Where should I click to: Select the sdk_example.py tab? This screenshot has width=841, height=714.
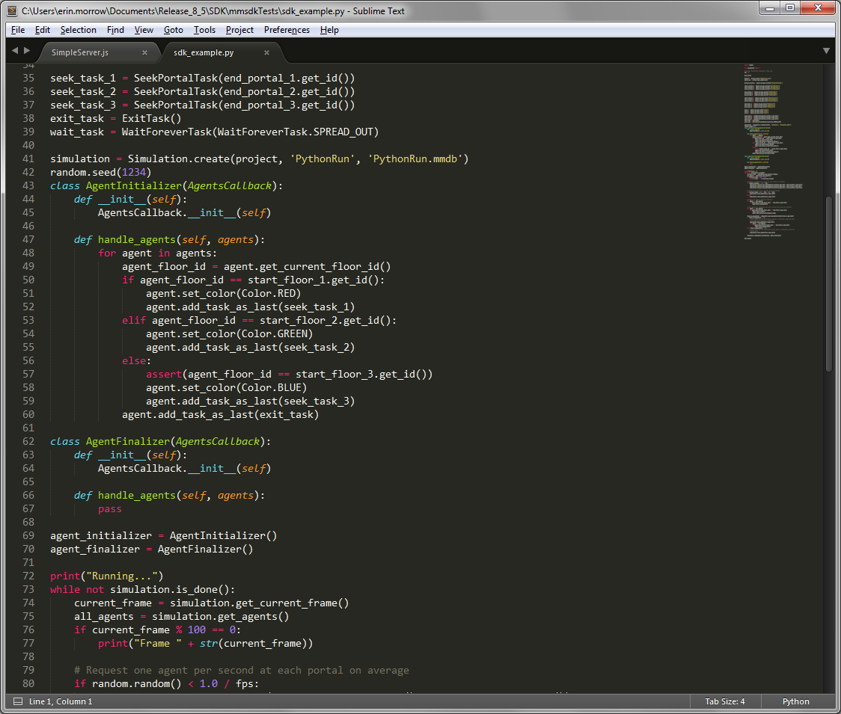click(203, 52)
